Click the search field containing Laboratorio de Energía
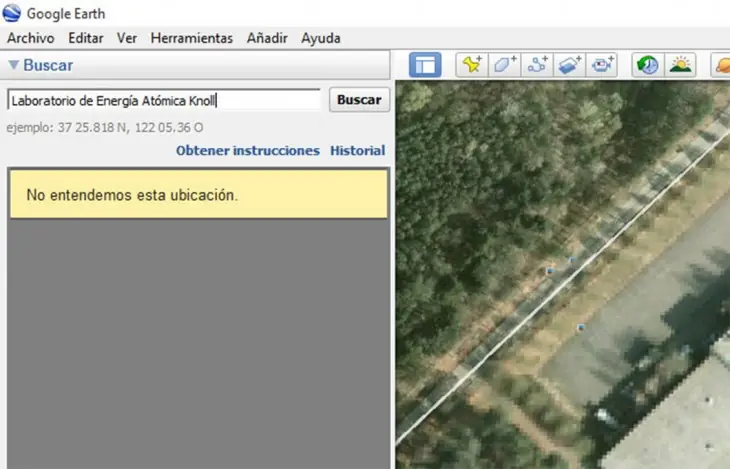This screenshot has width=730, height=469. (x=164, y=100)
